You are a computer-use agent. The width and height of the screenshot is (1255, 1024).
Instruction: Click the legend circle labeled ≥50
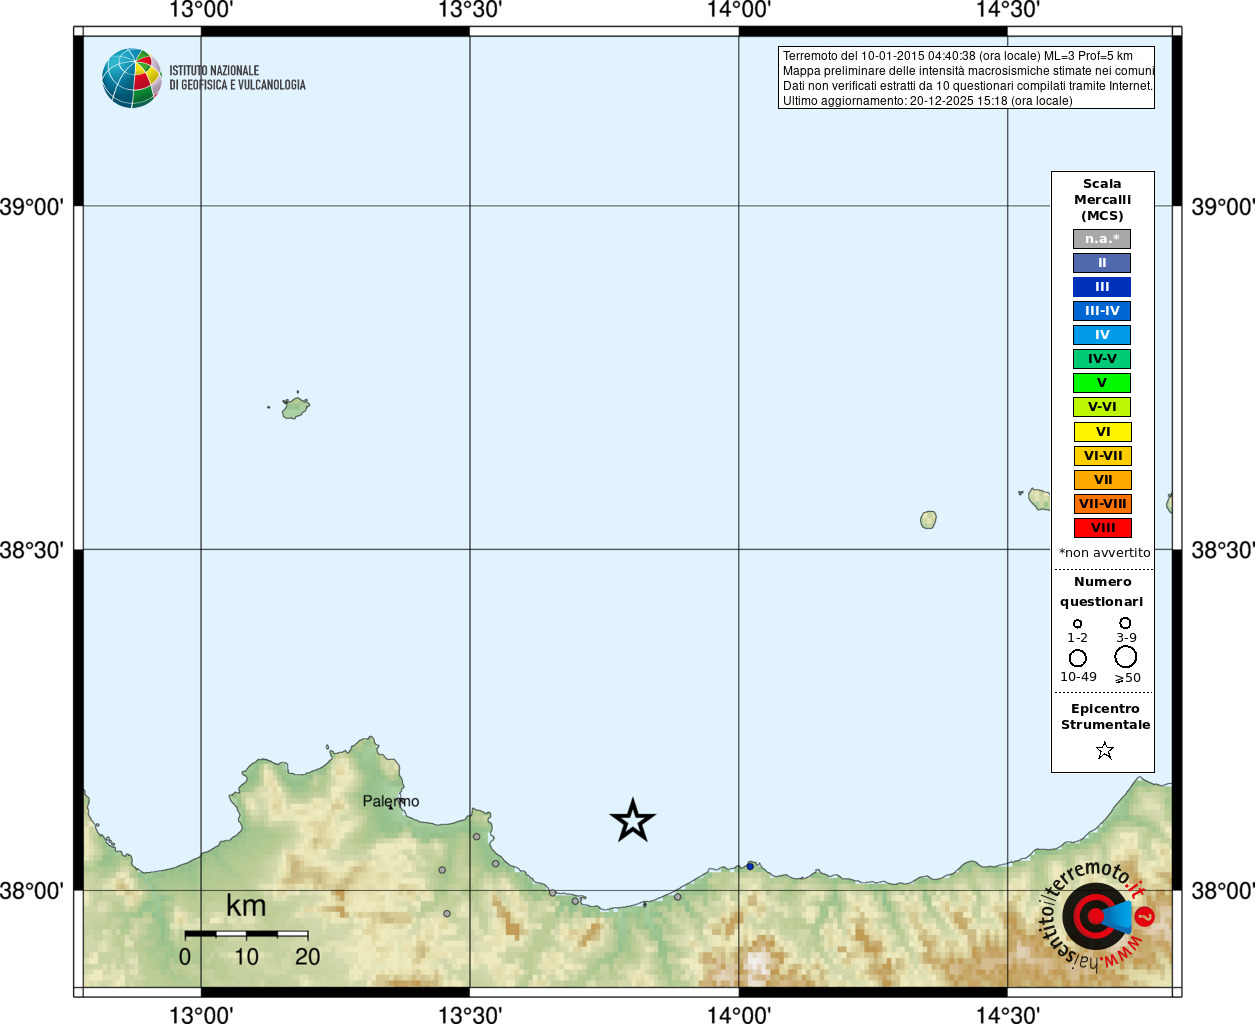pos(1126,656)
